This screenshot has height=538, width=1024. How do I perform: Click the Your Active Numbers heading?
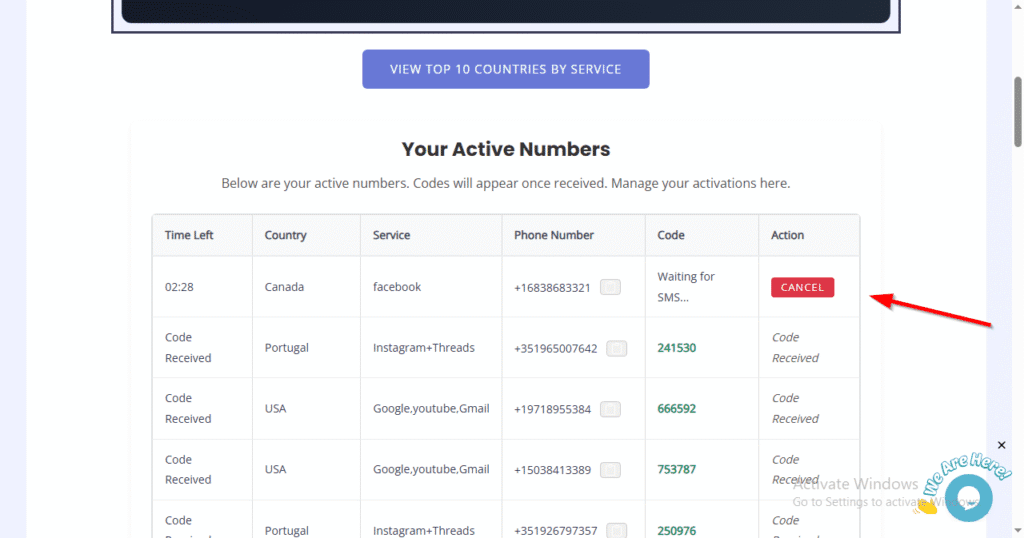pos(505,149)
